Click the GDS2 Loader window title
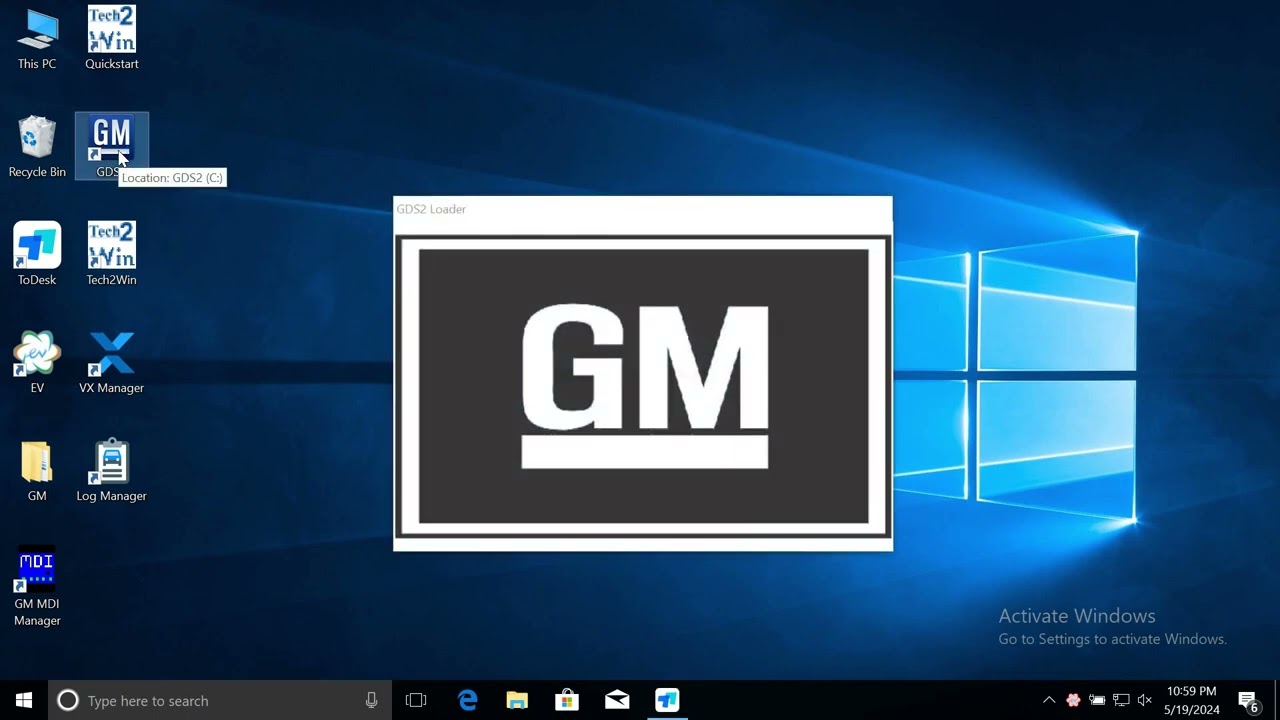This screenshot has width=1280, height=720. [431, 209]
